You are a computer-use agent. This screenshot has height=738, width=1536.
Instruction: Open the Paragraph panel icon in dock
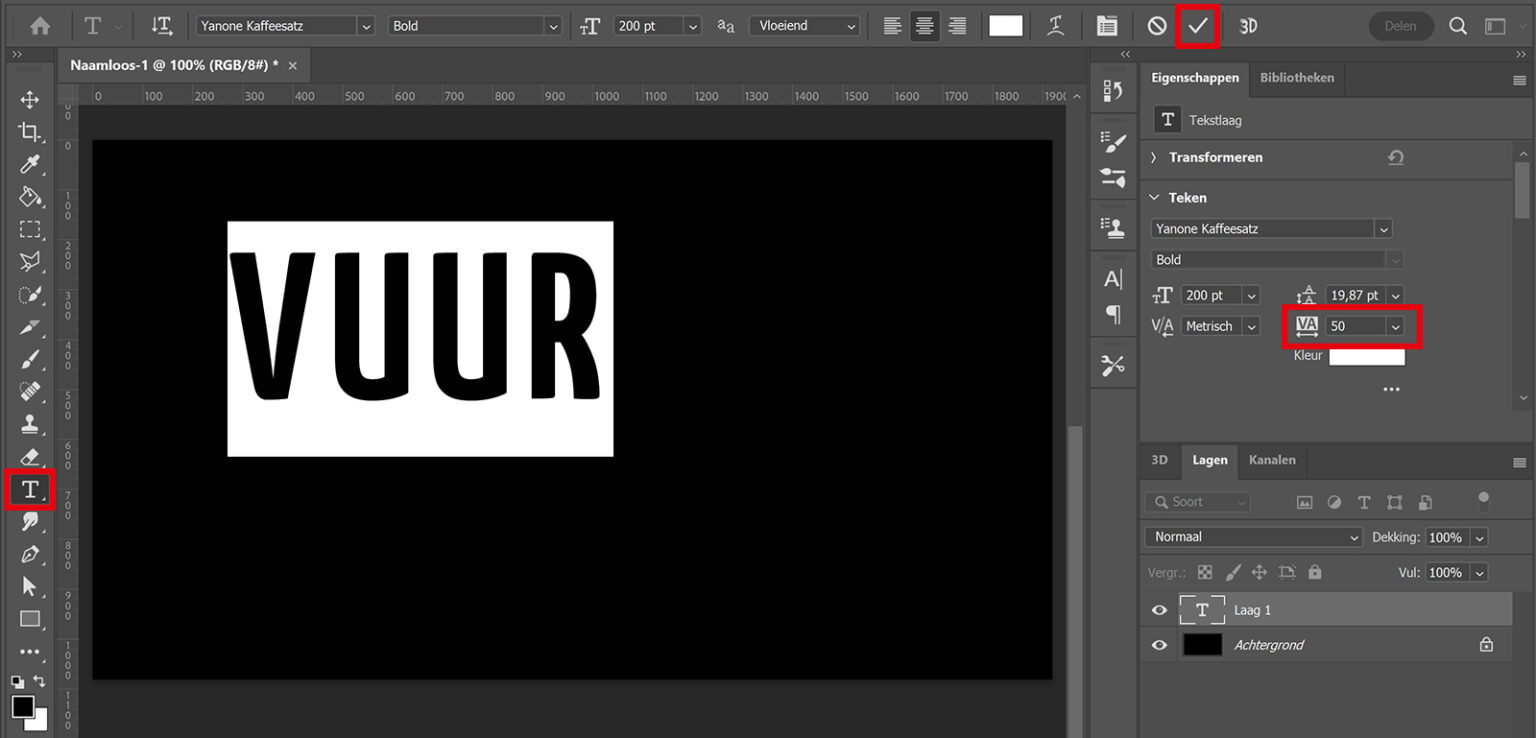(x=1113, y=315)
